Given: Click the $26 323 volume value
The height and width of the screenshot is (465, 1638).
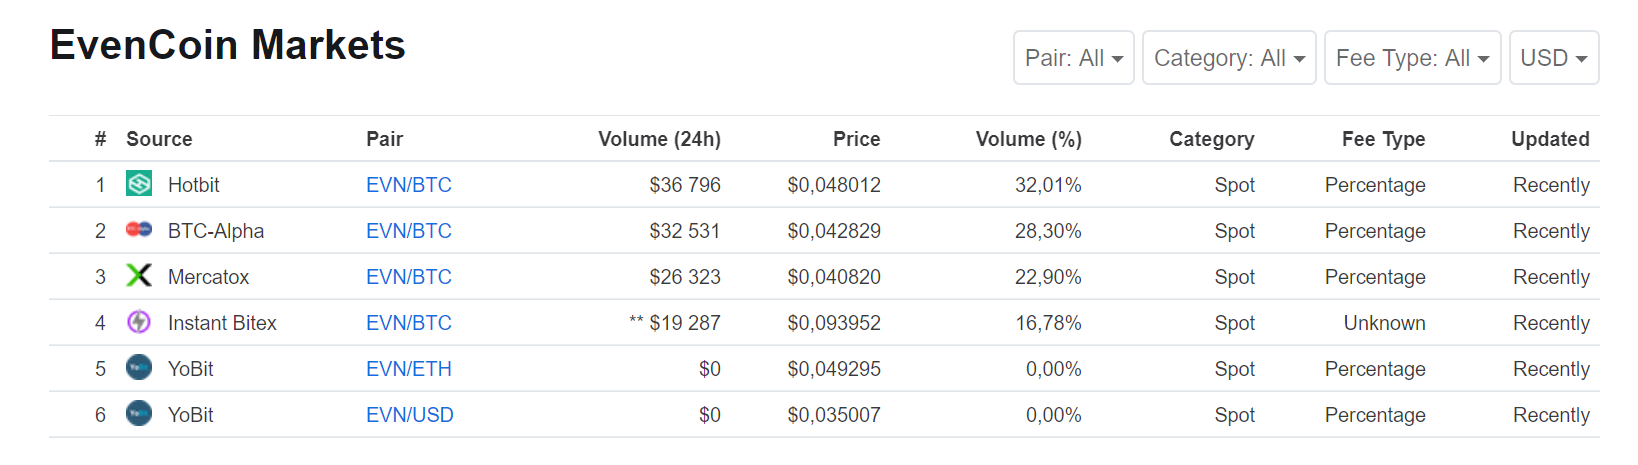Looking at the screenshot, I should click(685, 277).
